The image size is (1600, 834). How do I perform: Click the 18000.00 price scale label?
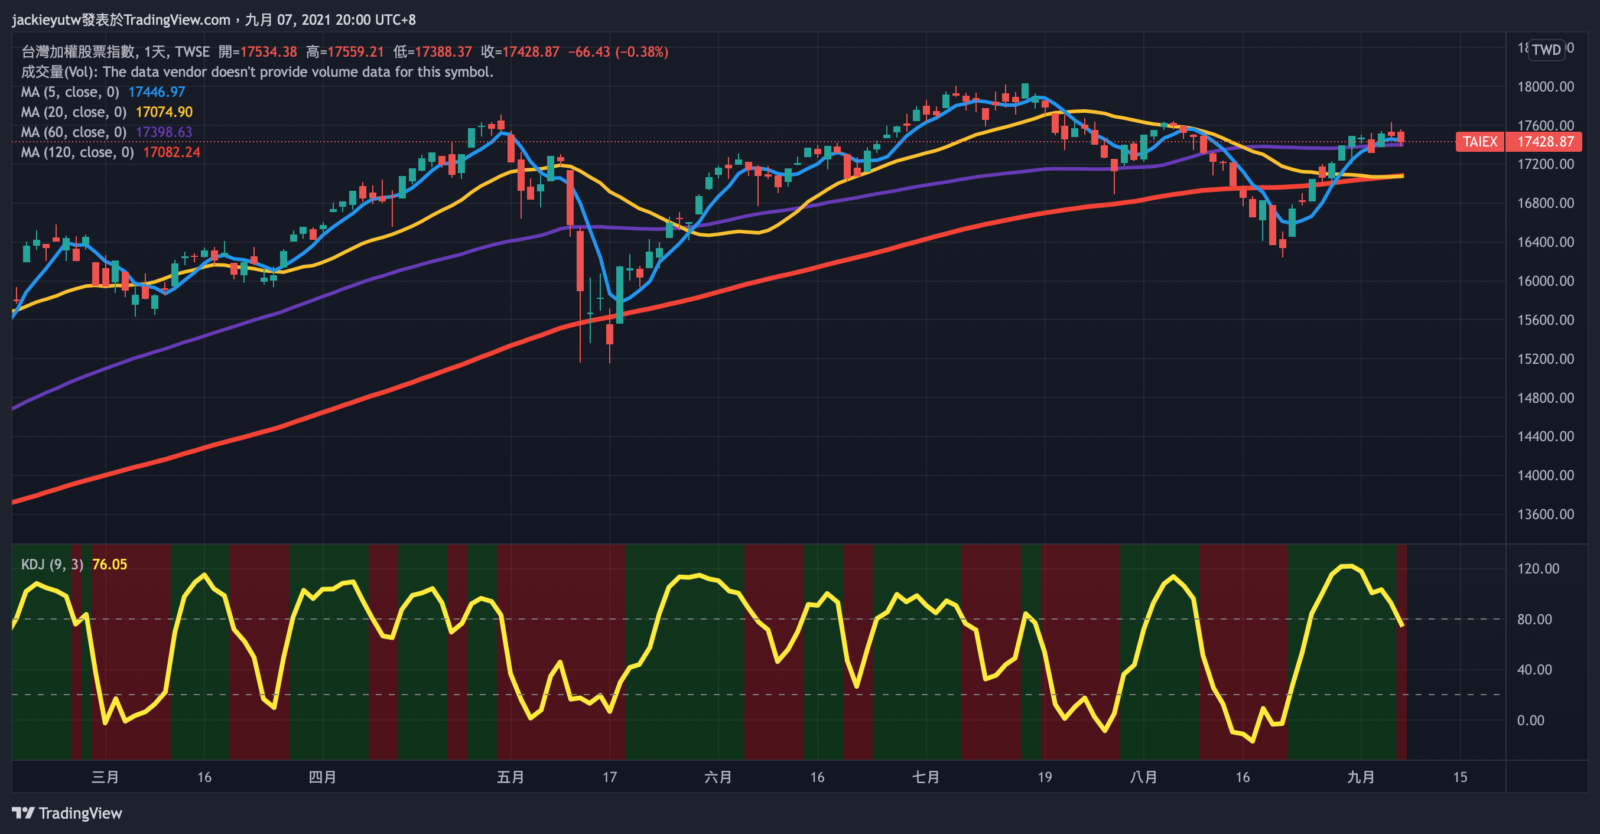pos(1545,87)
